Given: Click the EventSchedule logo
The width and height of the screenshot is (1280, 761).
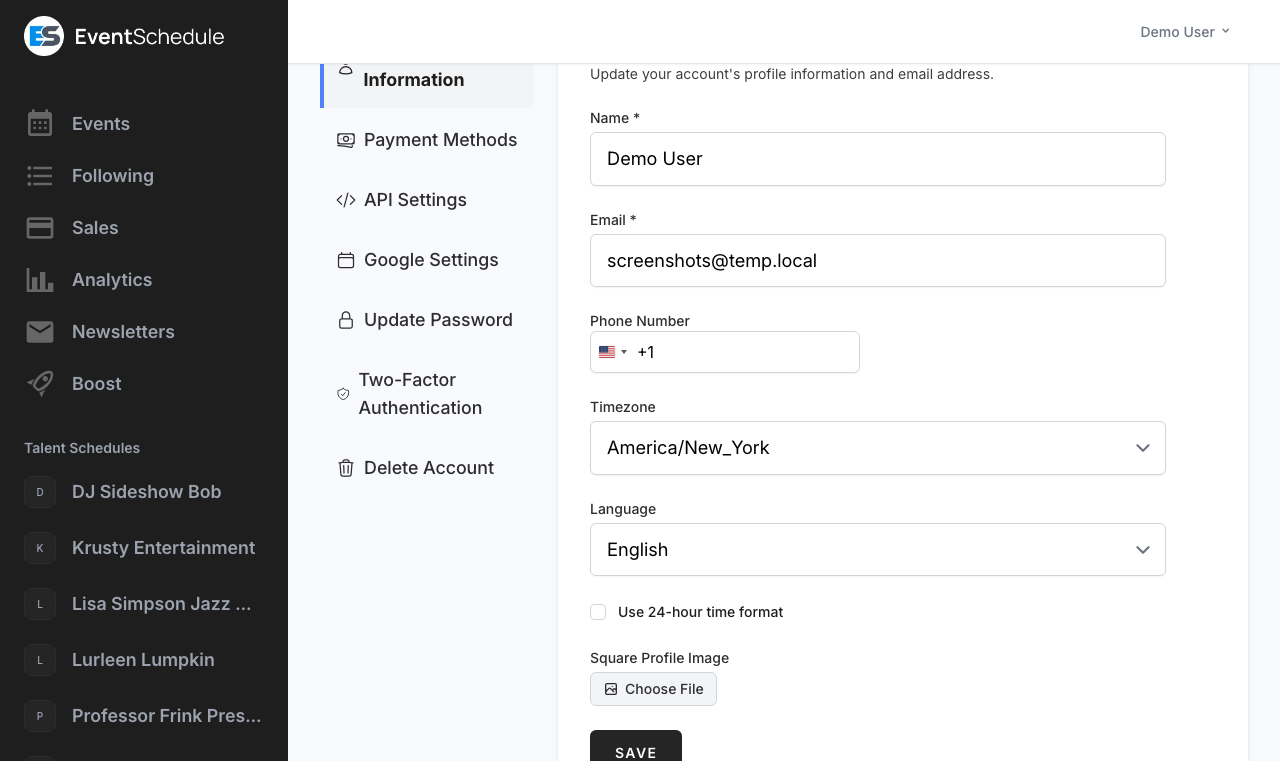Looking at the screenshot, I should [124, 36].
